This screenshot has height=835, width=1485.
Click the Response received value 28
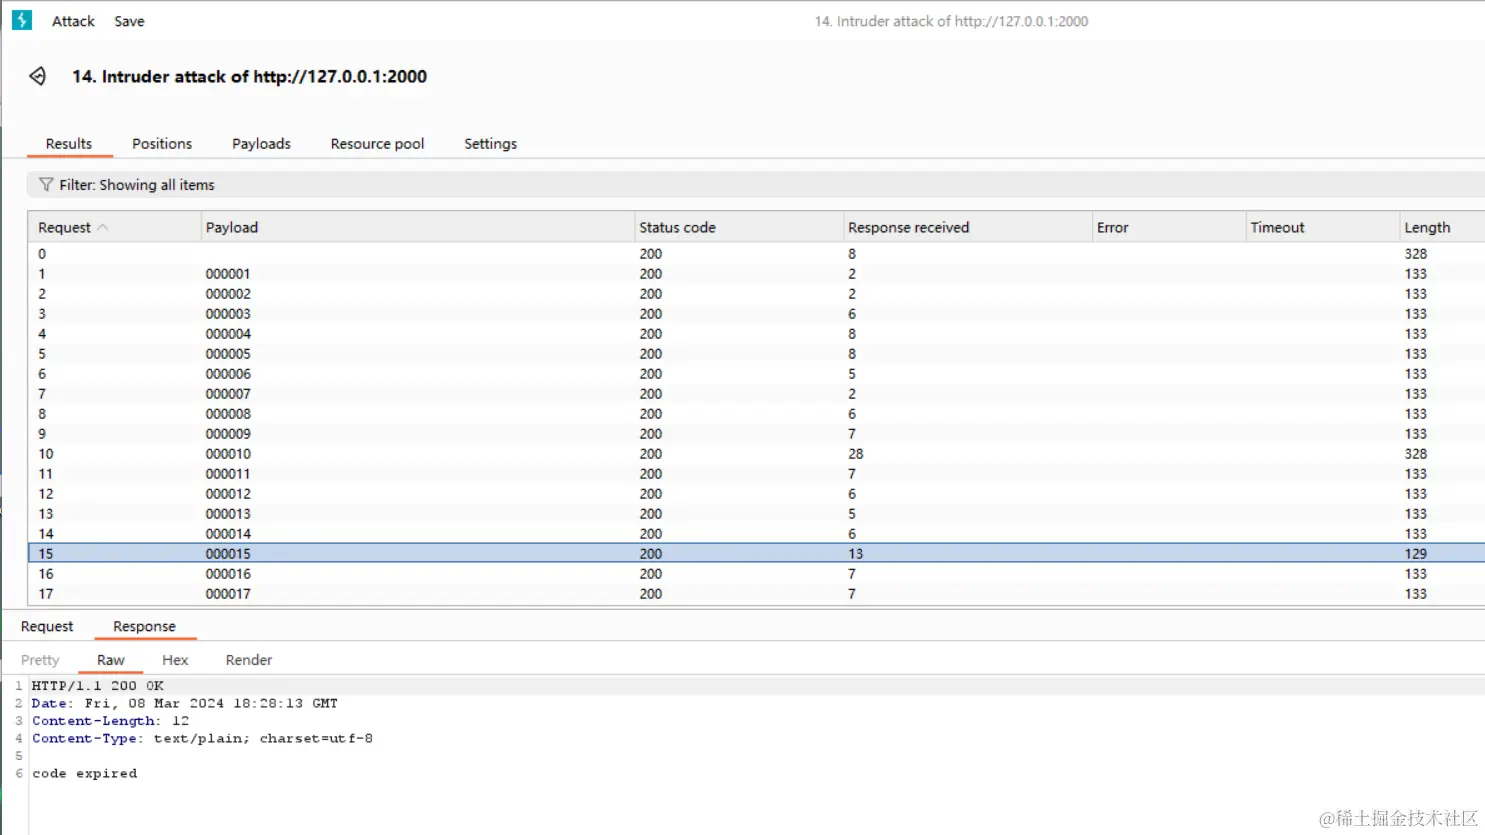[856, 454]
